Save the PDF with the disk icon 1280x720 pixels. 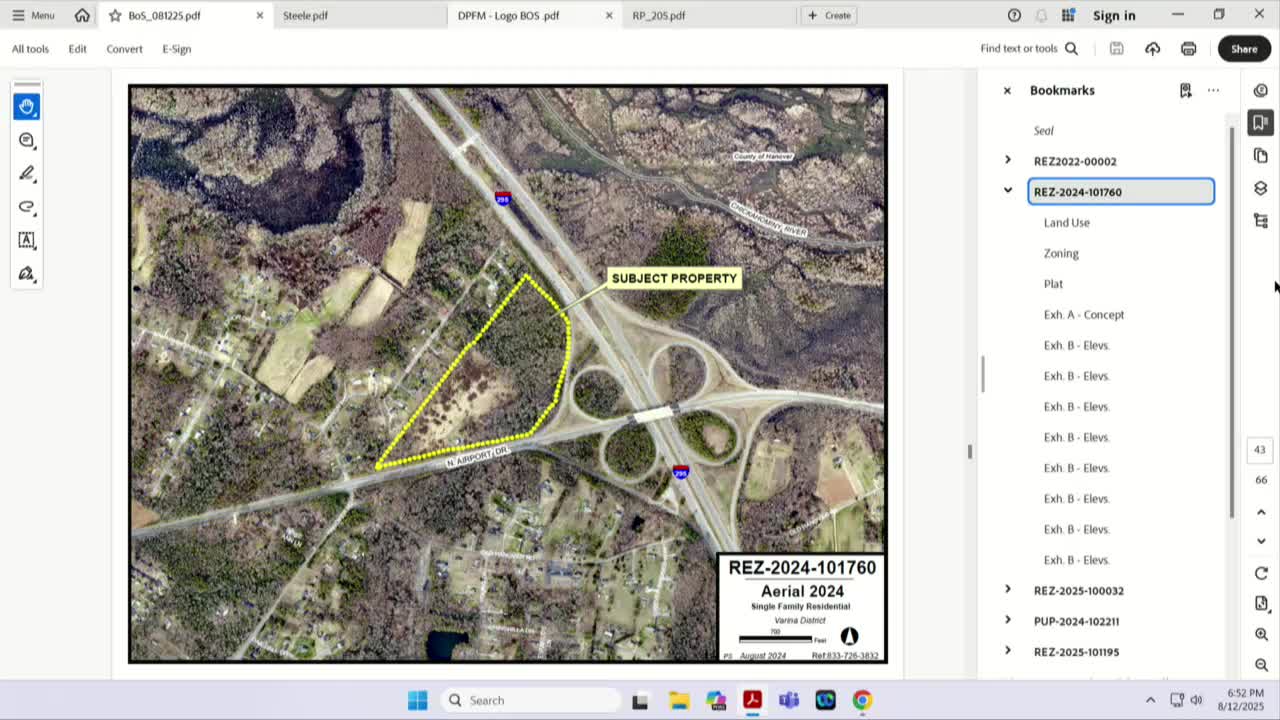pyautogui.click(x=1117, y=48)
